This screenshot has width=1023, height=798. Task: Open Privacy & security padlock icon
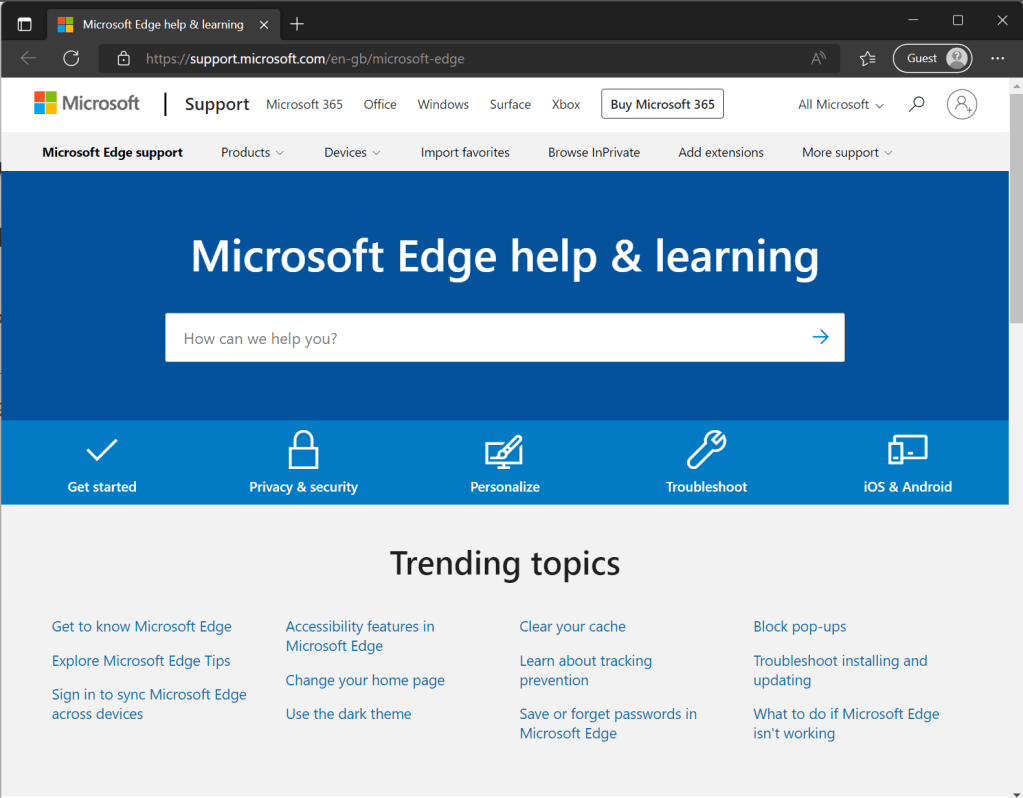(x=303, y=450)
